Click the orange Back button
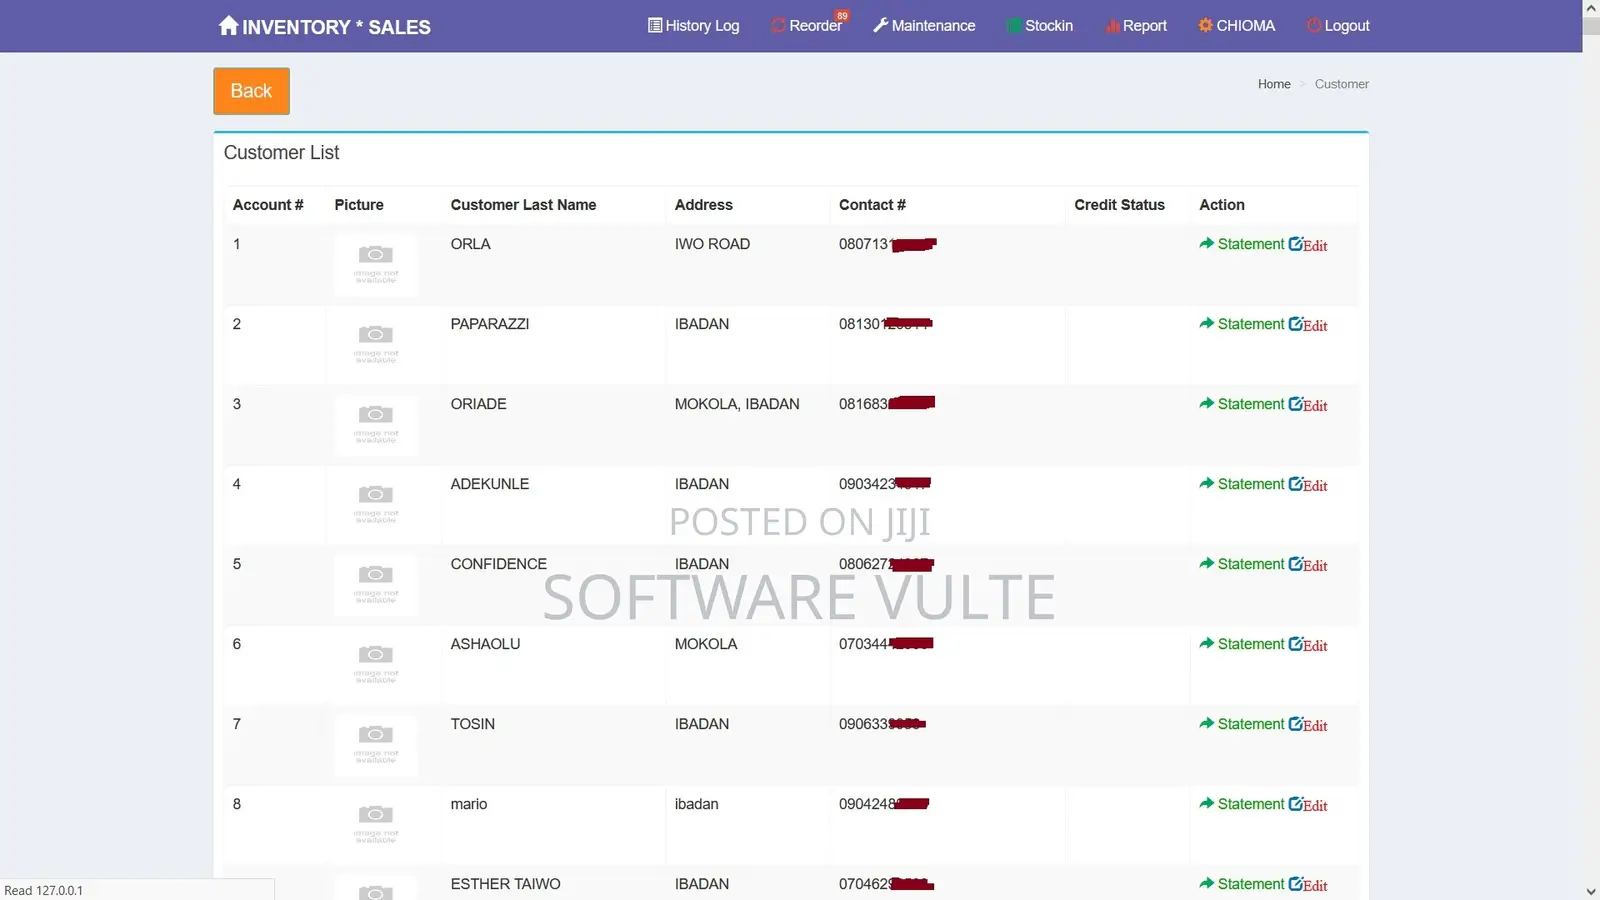Image resolution: width=1600 pixels, height=900 pixels. 251,91
